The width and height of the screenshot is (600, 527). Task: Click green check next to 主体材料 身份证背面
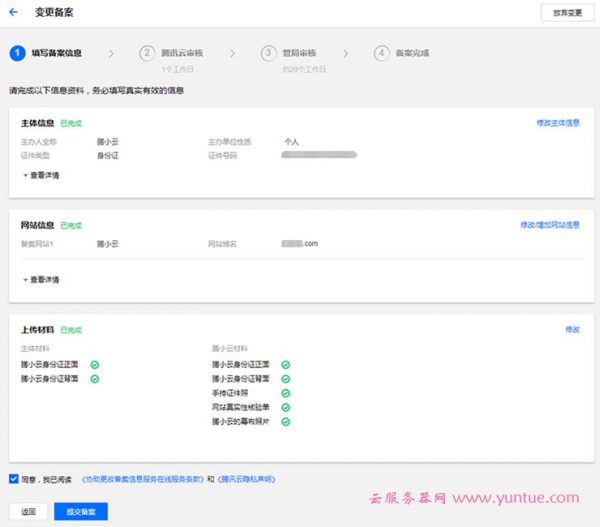pos(95,379)
